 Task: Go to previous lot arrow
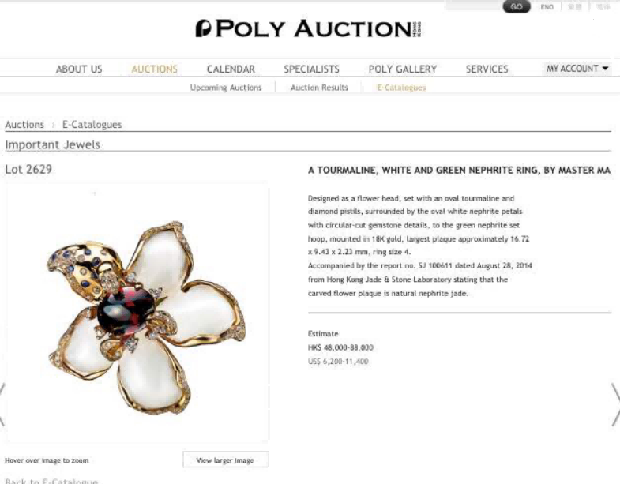click(x=2, y=404)
